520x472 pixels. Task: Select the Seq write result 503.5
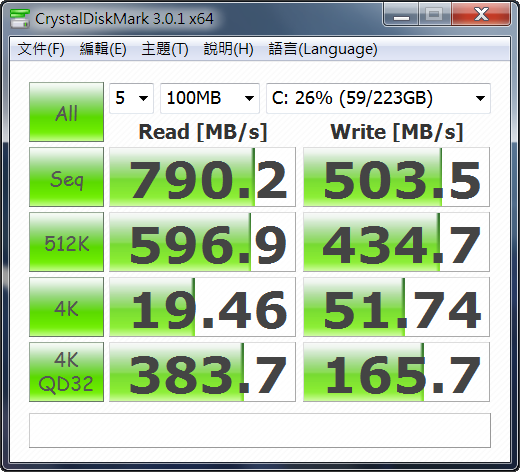(x=396, y=177)
